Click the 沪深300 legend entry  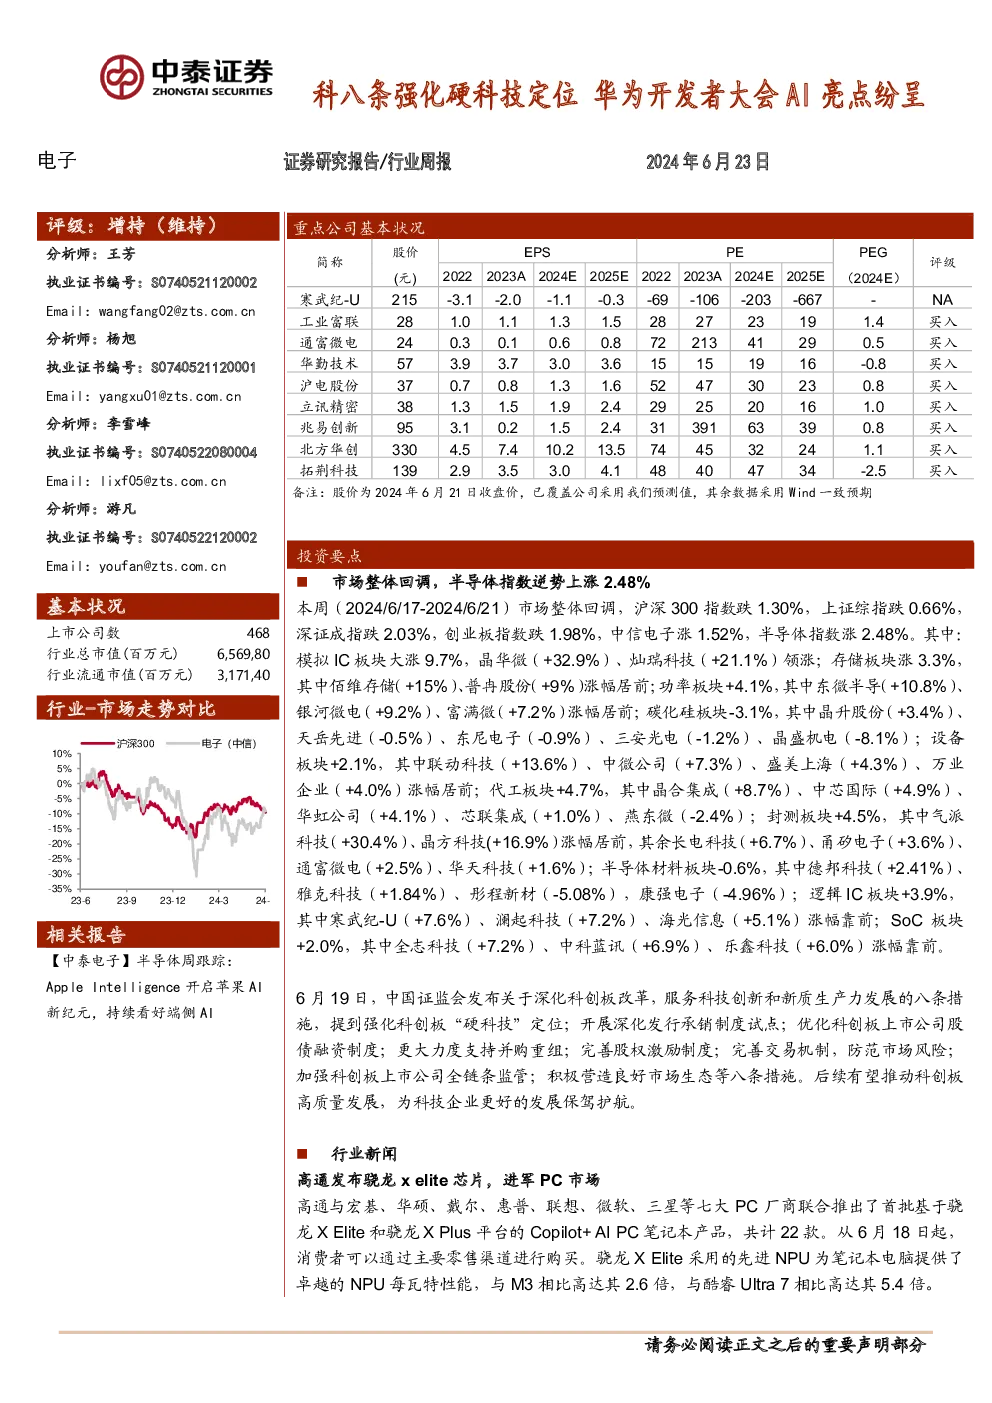pyautogui.click(x=120, y=743)
